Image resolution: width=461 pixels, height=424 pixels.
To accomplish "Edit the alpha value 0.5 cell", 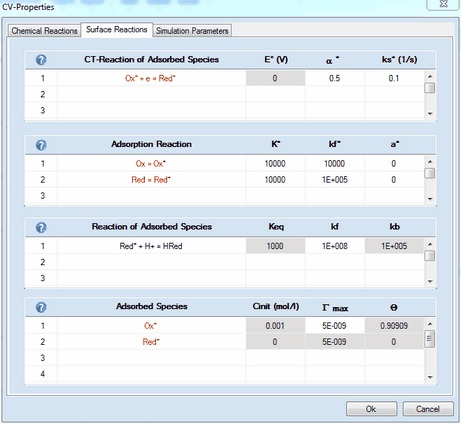I will tap(335, 78).
